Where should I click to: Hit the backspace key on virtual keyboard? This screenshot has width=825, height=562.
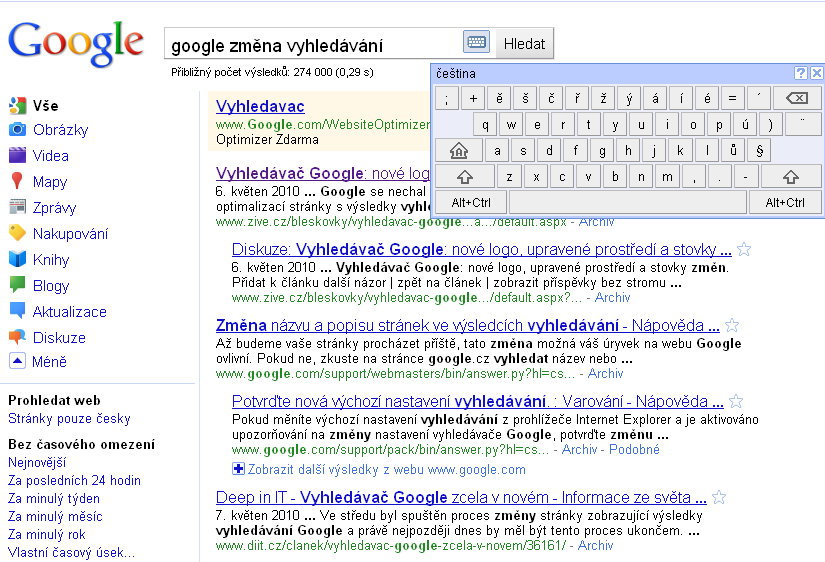tap(797, 98)
